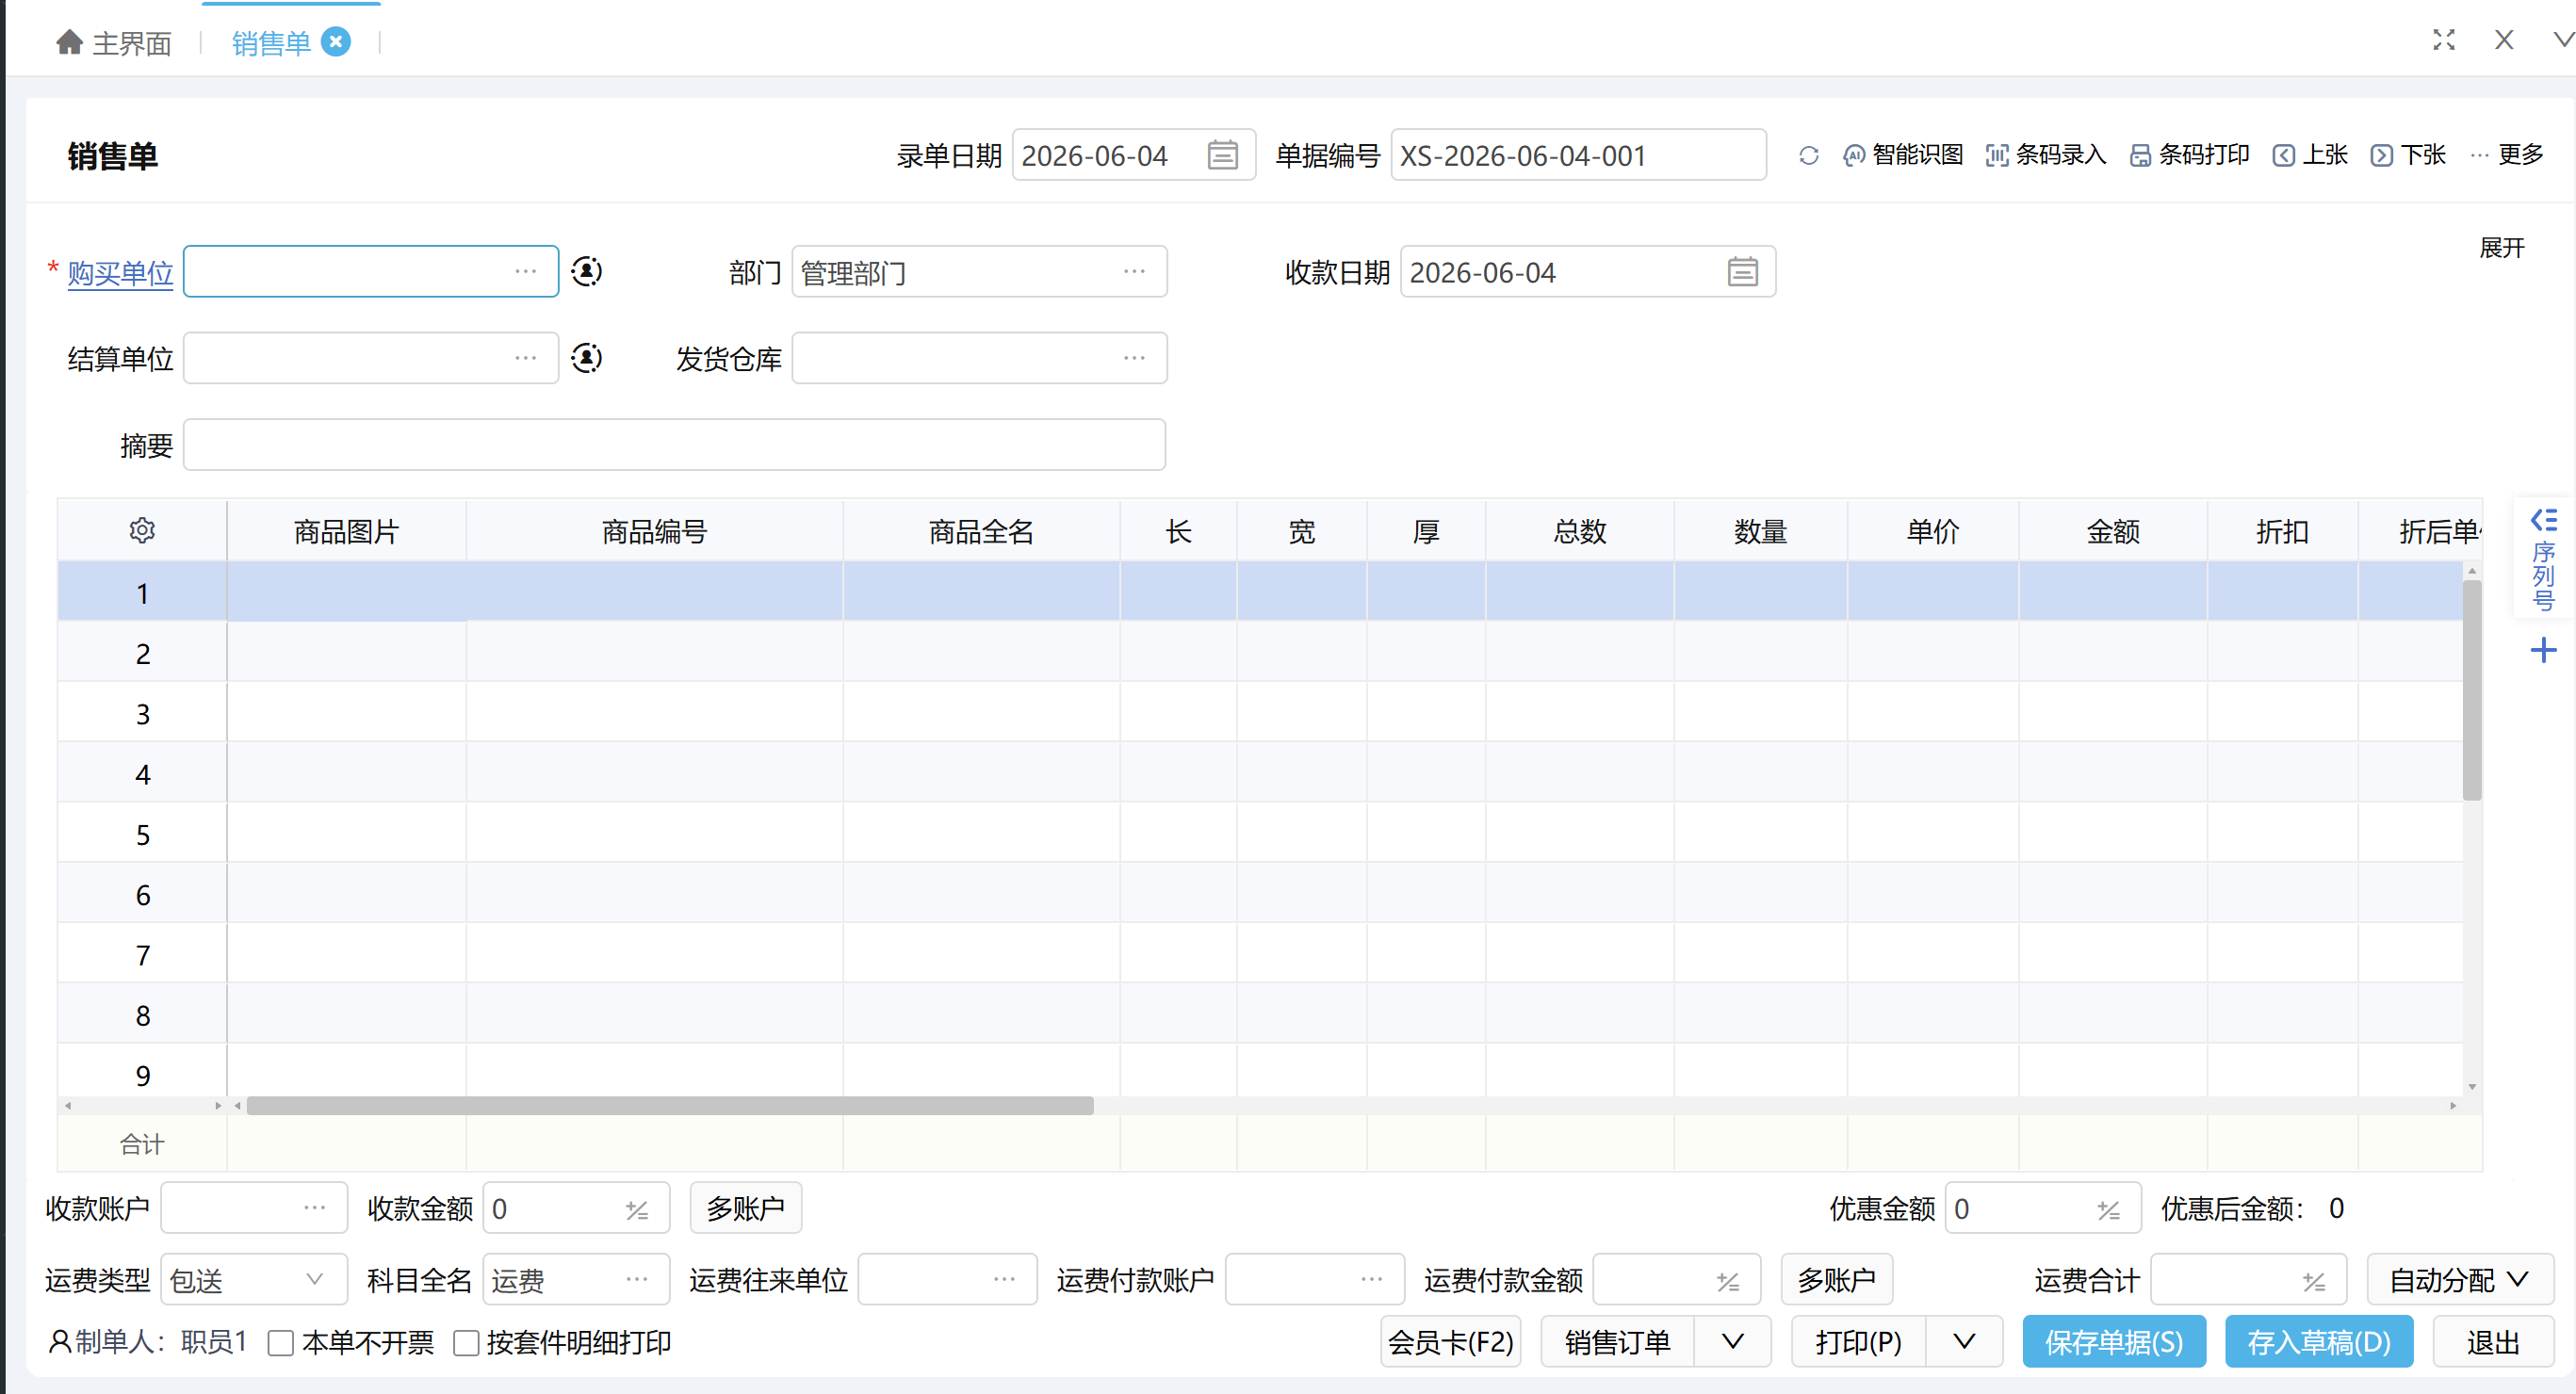Click the 运费付款金额 plus-minus icon
The height and width of the screenshot is (1394, 2576).
pos(1728,1281)
